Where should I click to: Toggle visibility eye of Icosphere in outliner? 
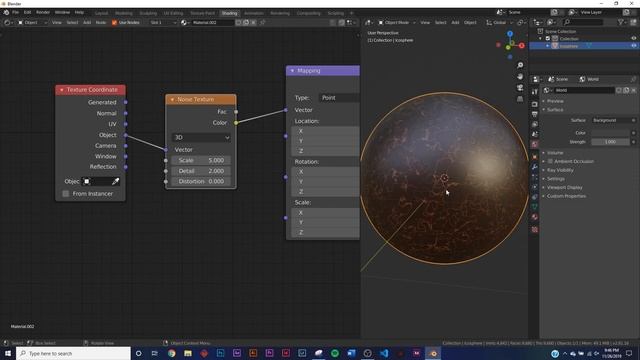click(x=633, y=46)
